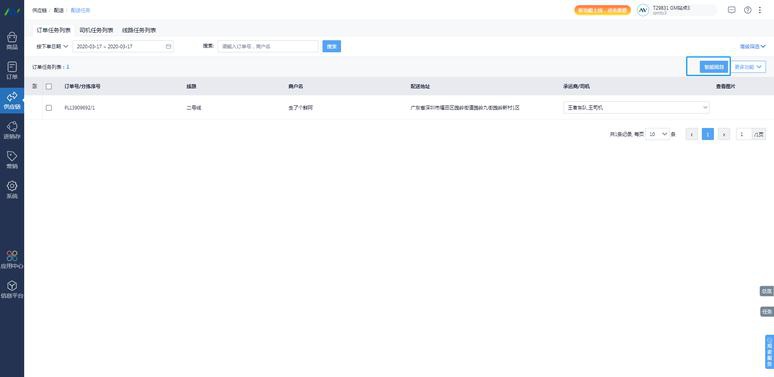Image resolution: width=774 pixels, height=377 pixels.
Task: Open the help question-mark icon
Action: point(747,10)
